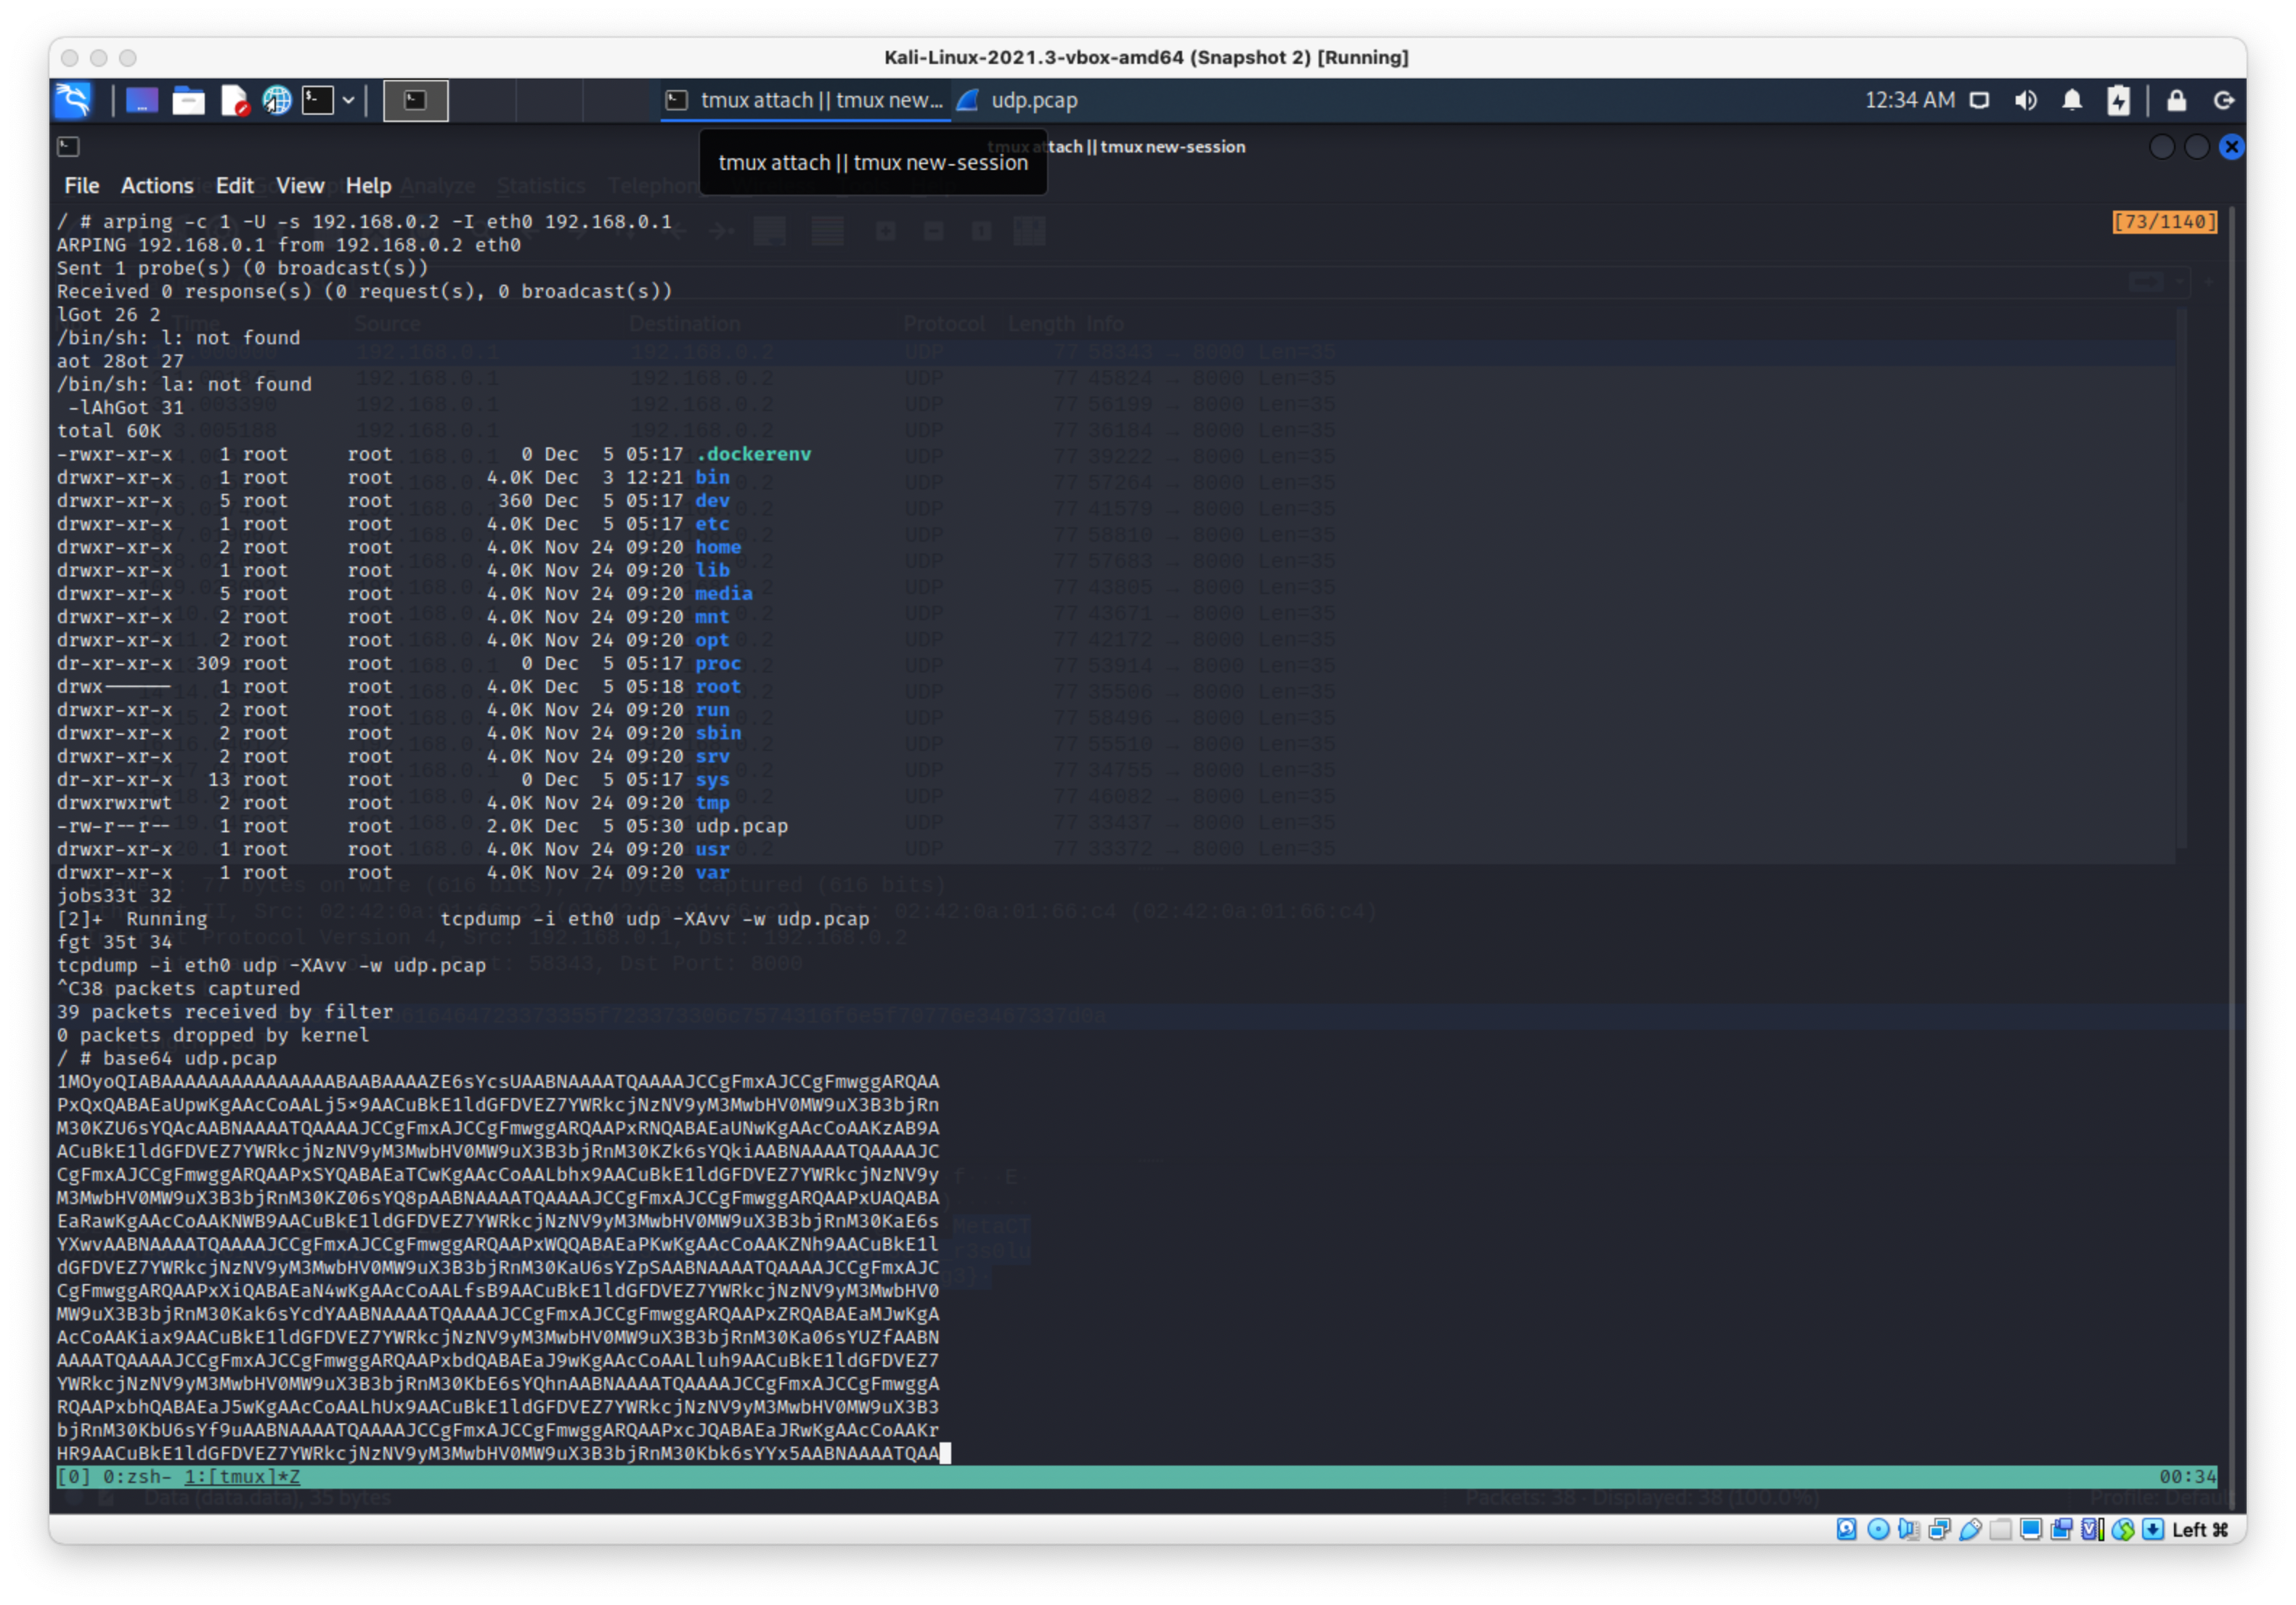Screen dimensions: 2296x1605
Task: Click the tmp directory name in listing
Action: click(x=712, y=803)
